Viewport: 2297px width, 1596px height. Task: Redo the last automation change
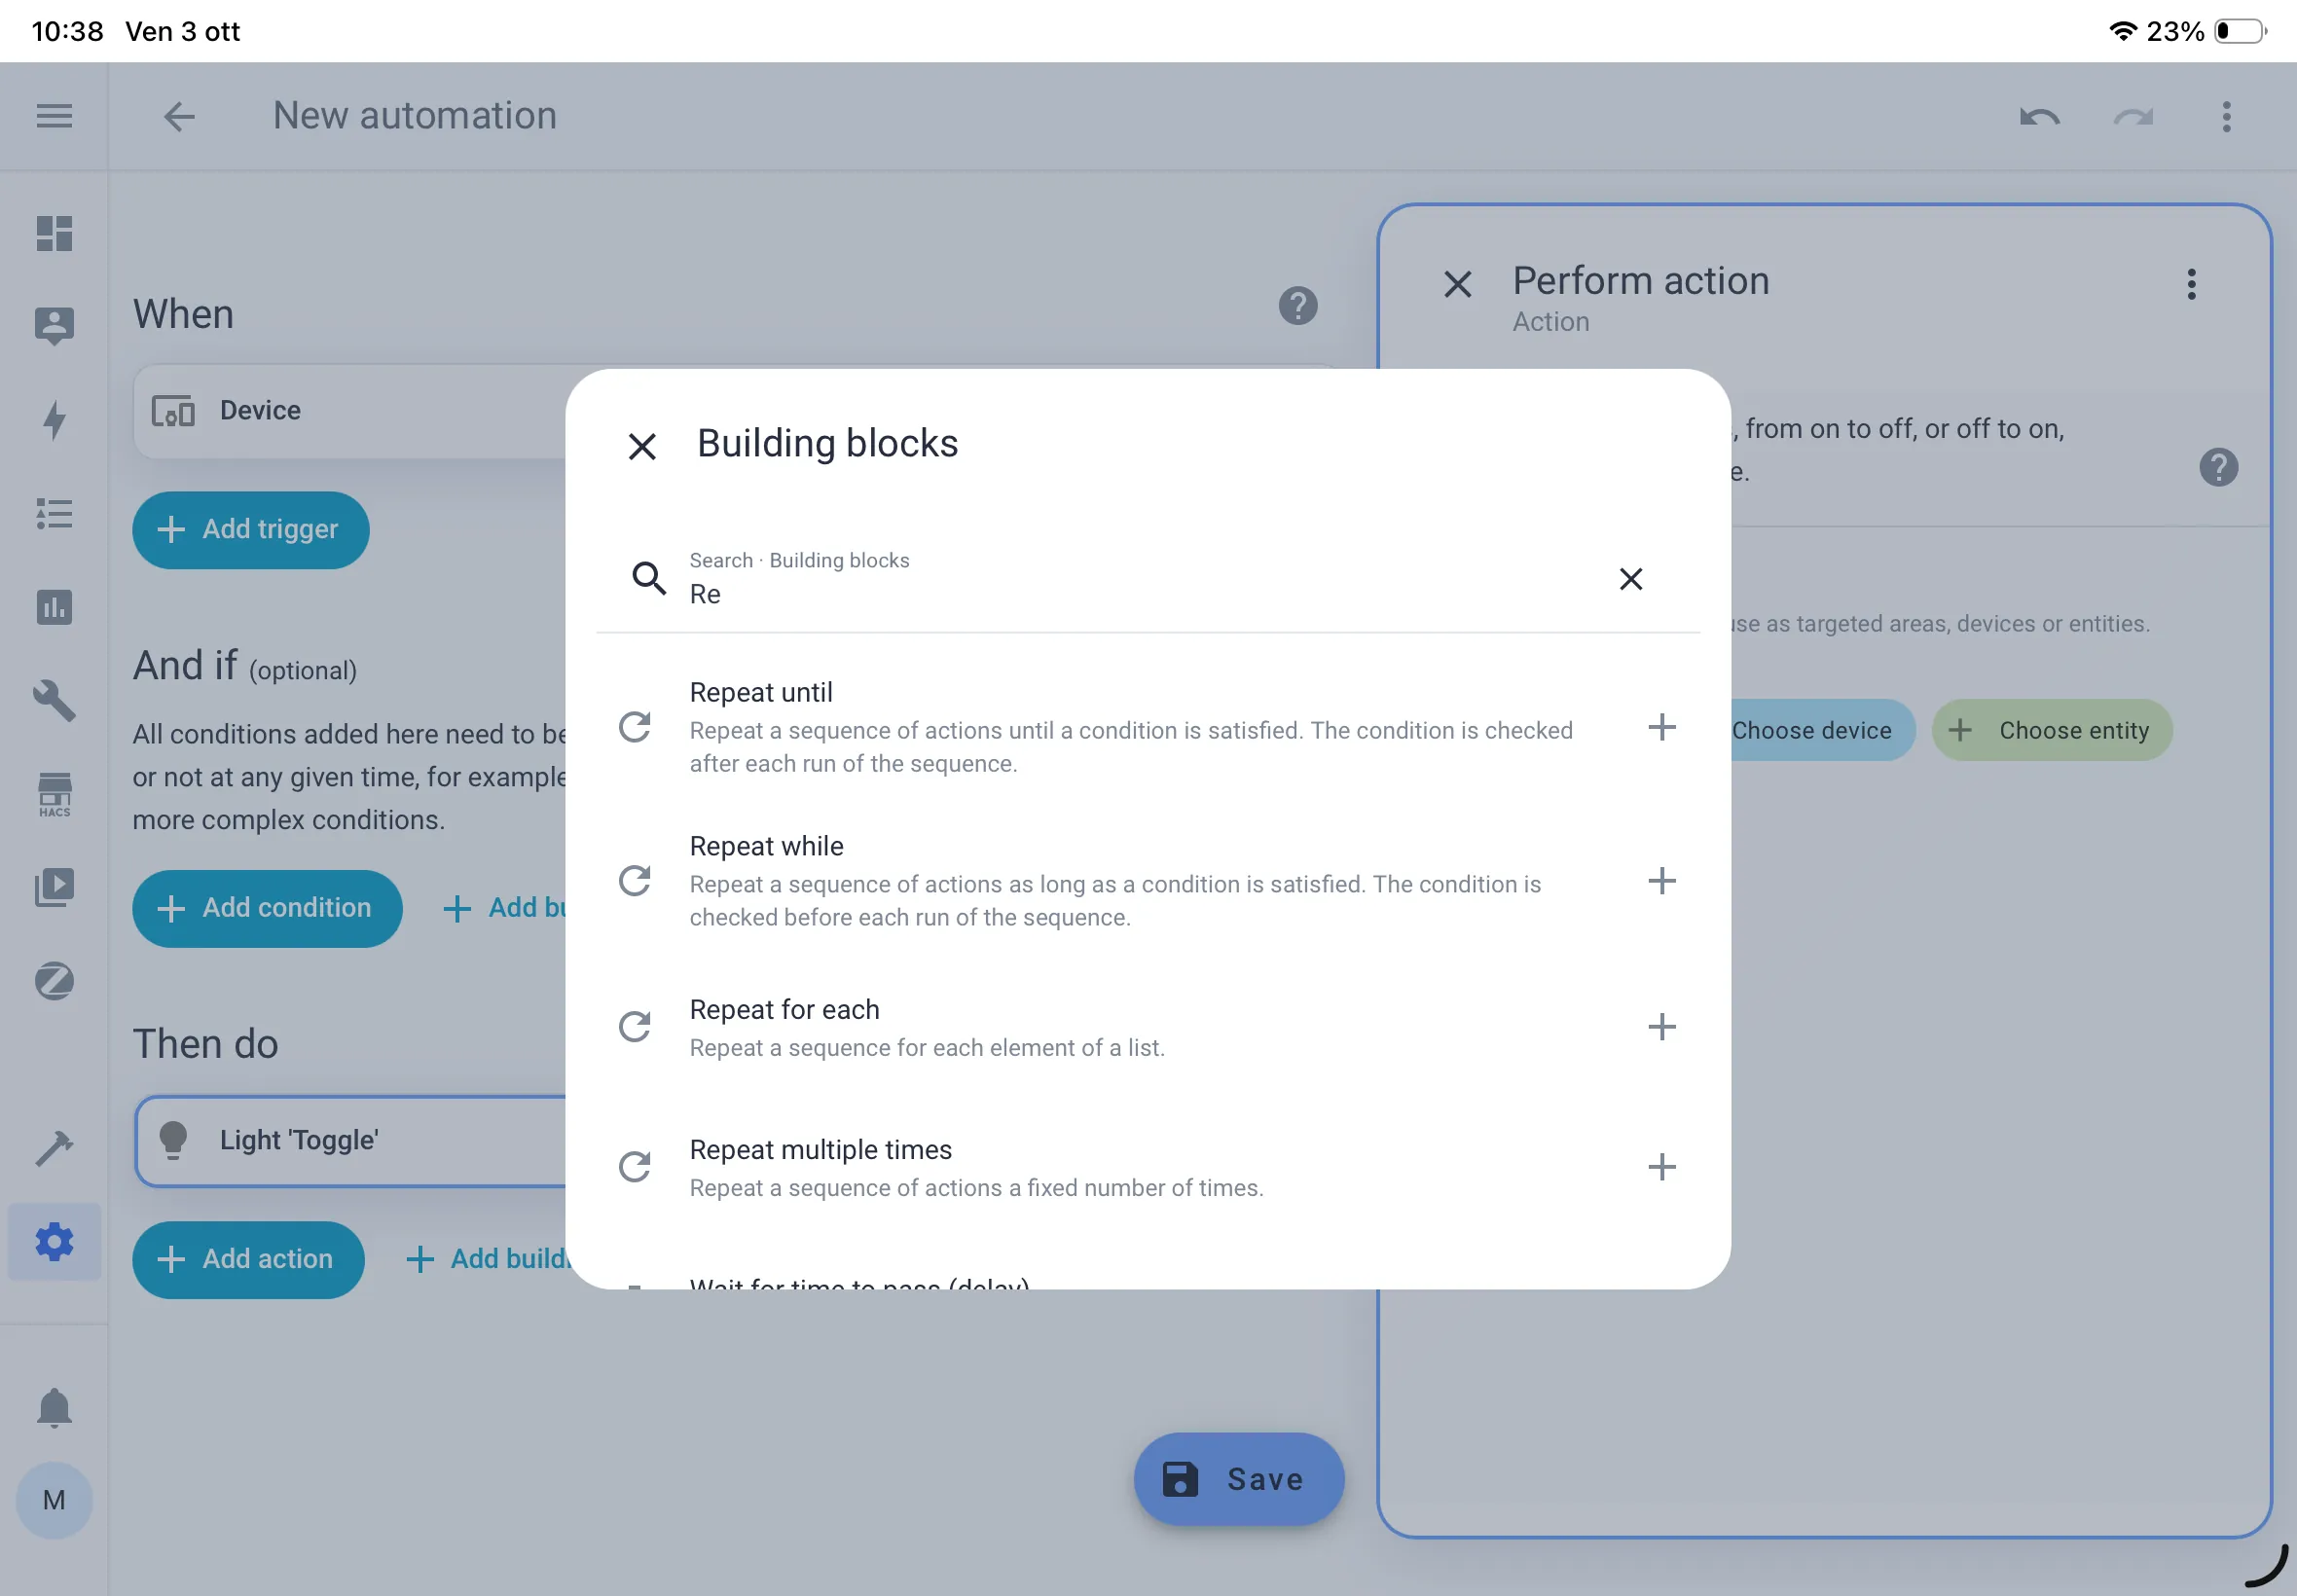click(2134, 116)
